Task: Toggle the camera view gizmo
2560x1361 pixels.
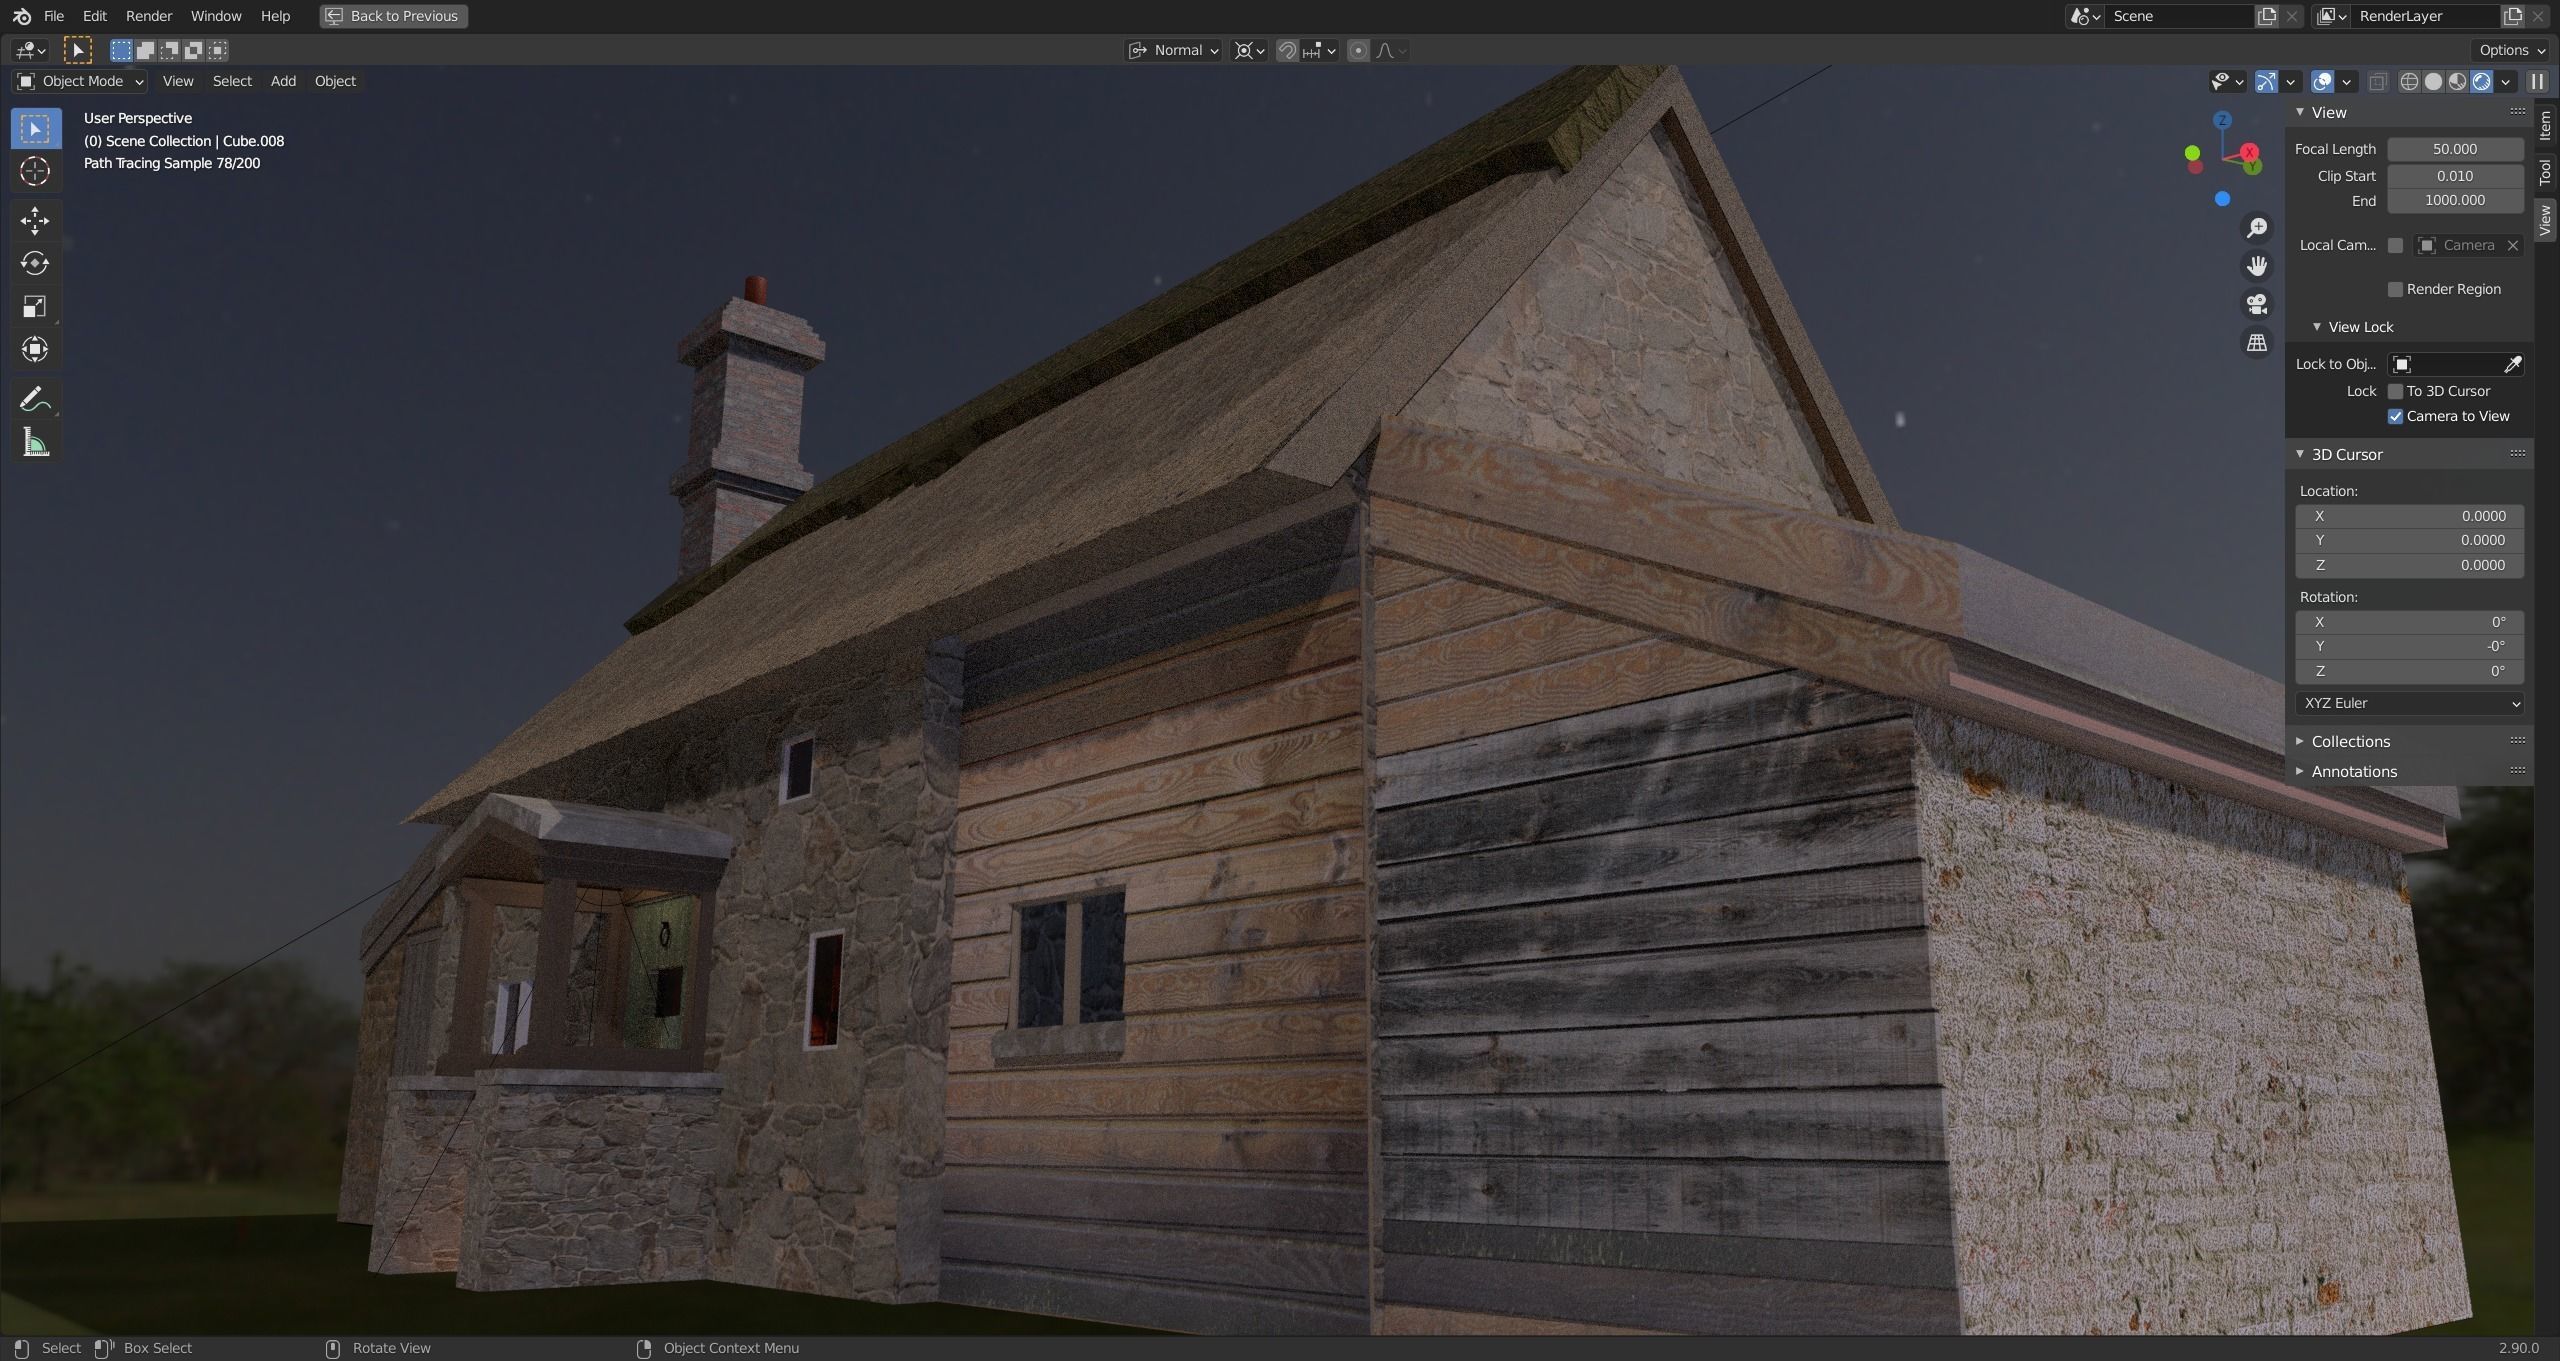Action: 2257,304
